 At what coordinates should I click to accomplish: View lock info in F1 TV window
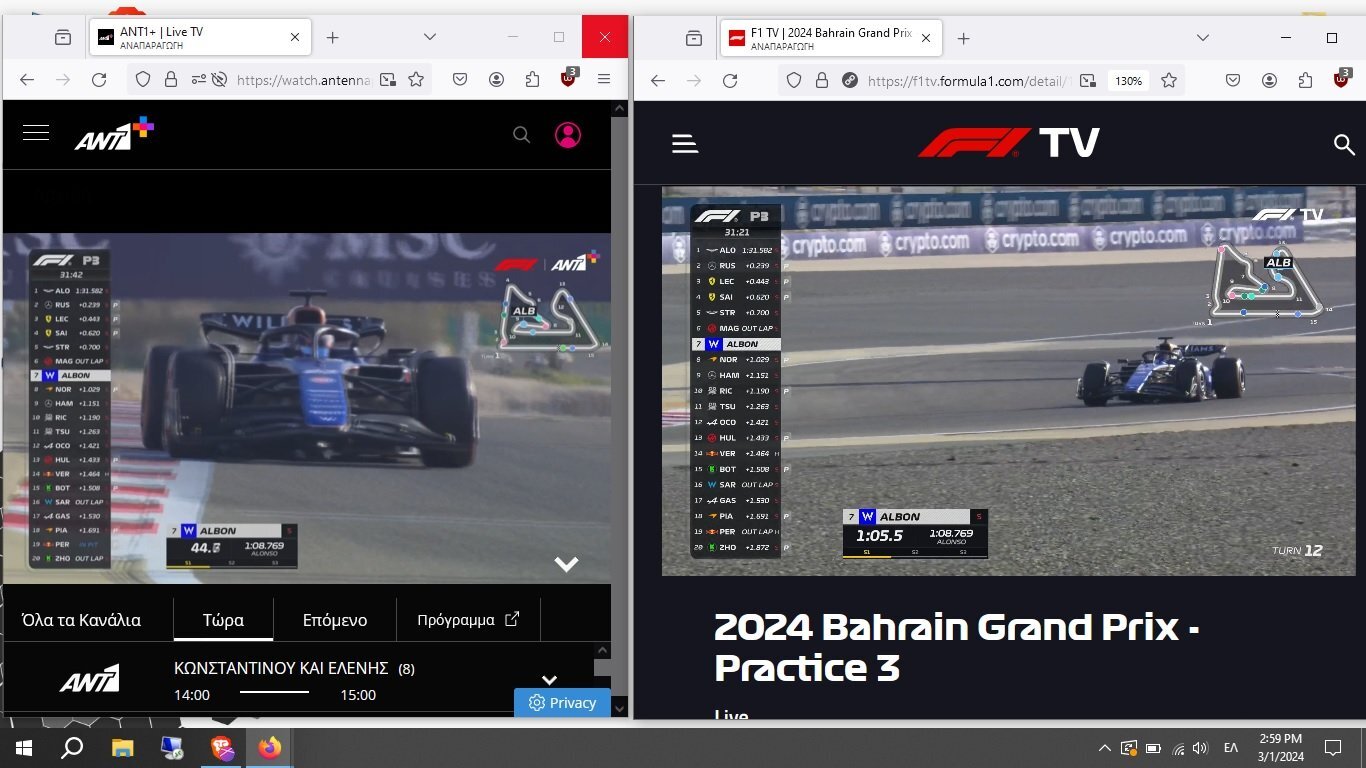pyautogui.click(x=822, y=81)
